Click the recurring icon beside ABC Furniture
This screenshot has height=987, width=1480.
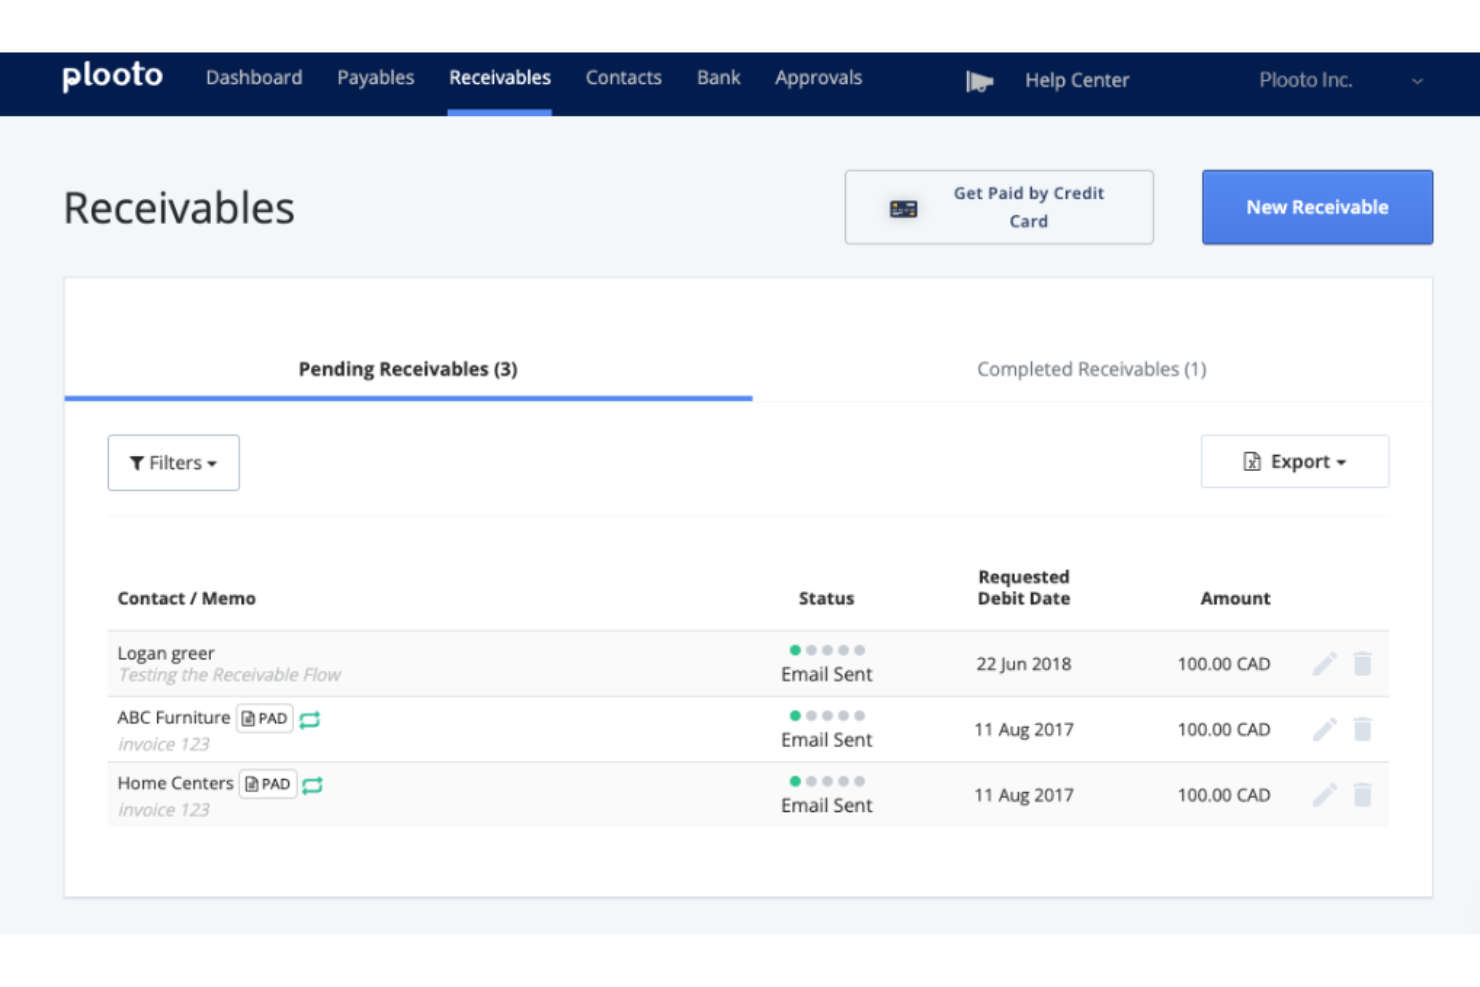click(x=311, y=719)
